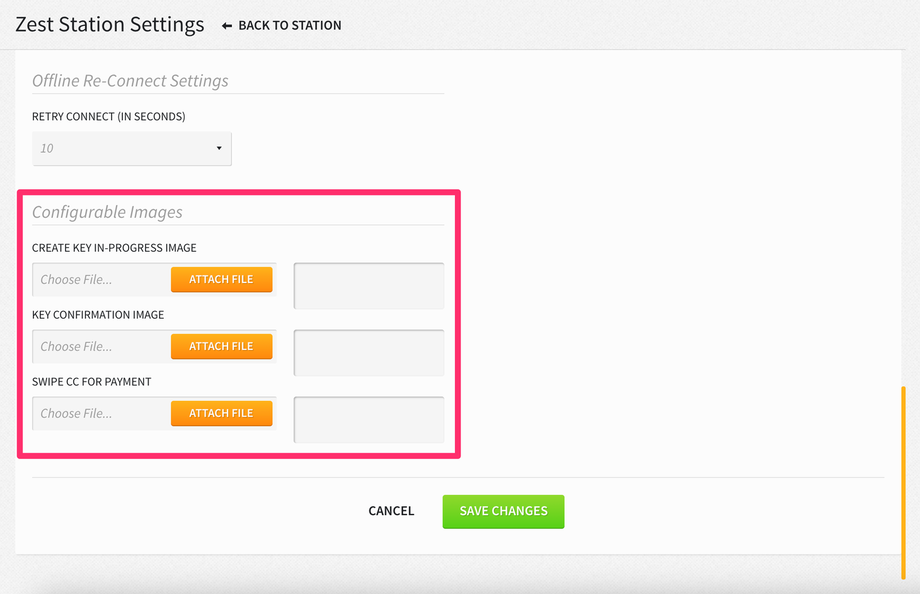The width and height of the screenshot is (920, 594).
Task: Cancel the settings changes
Action: coord(391,511)
